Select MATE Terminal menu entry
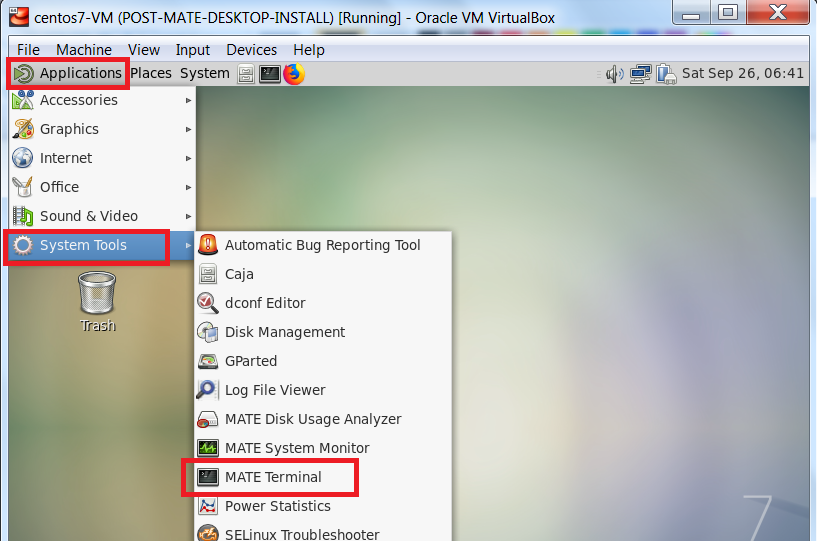Image resolution: width=817 pixels, height=541 pixels. tap(273, 477)
